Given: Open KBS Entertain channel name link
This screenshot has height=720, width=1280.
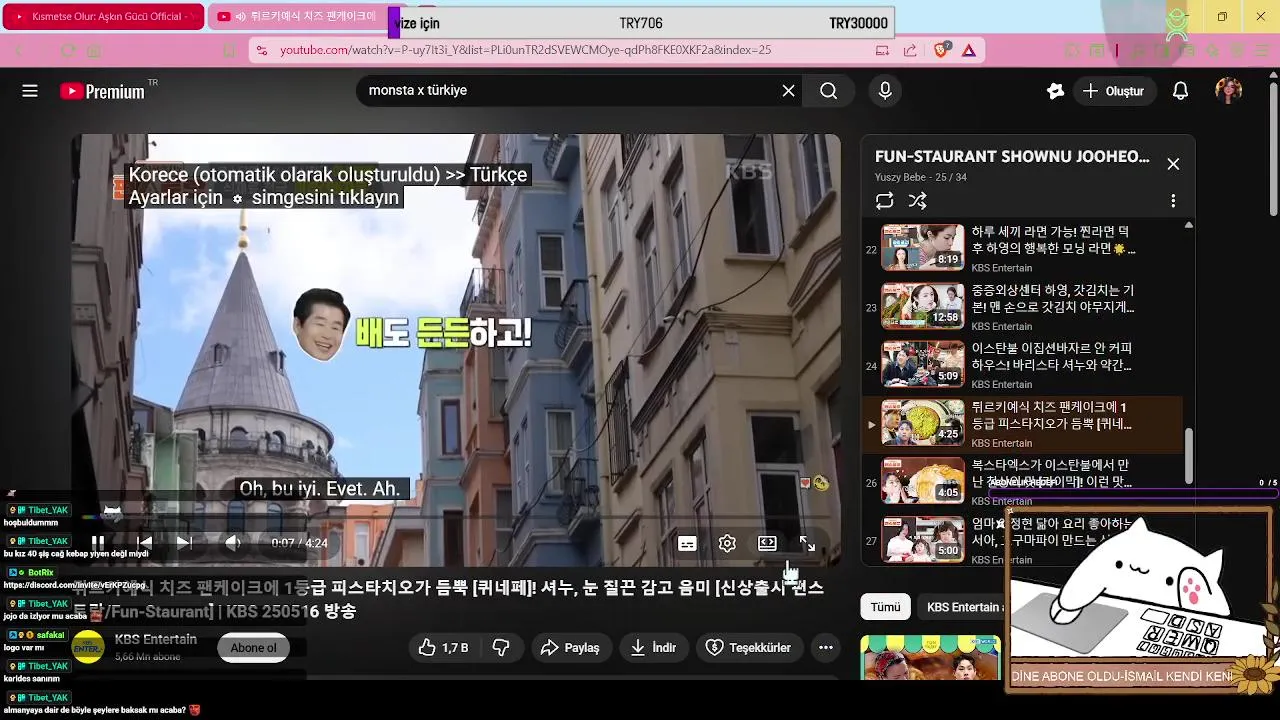Looking at the screenshot, I should tap(155, 639).
